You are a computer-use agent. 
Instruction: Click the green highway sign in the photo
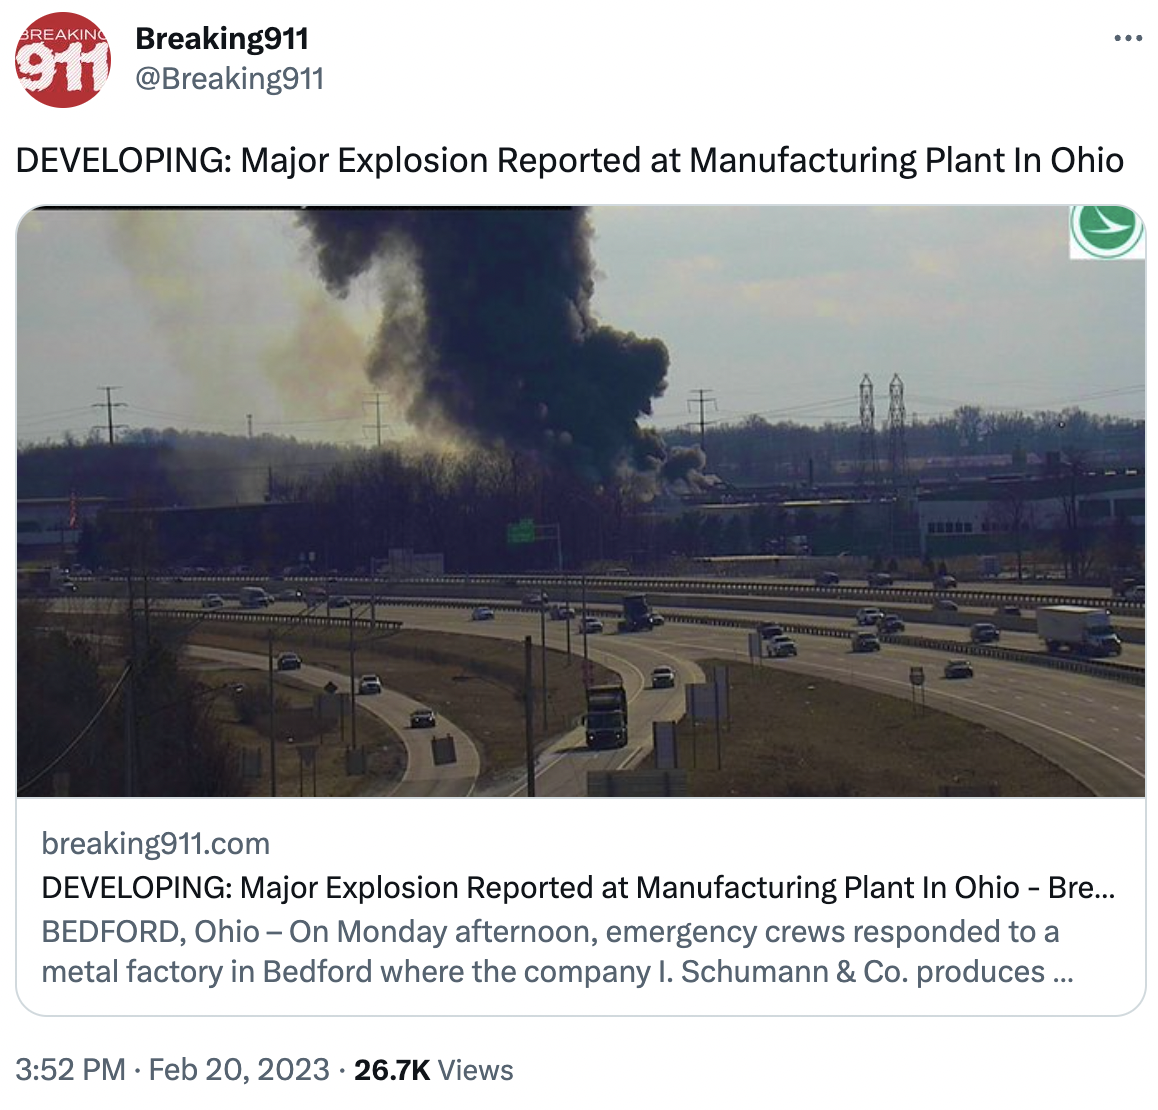click(521, 532)
